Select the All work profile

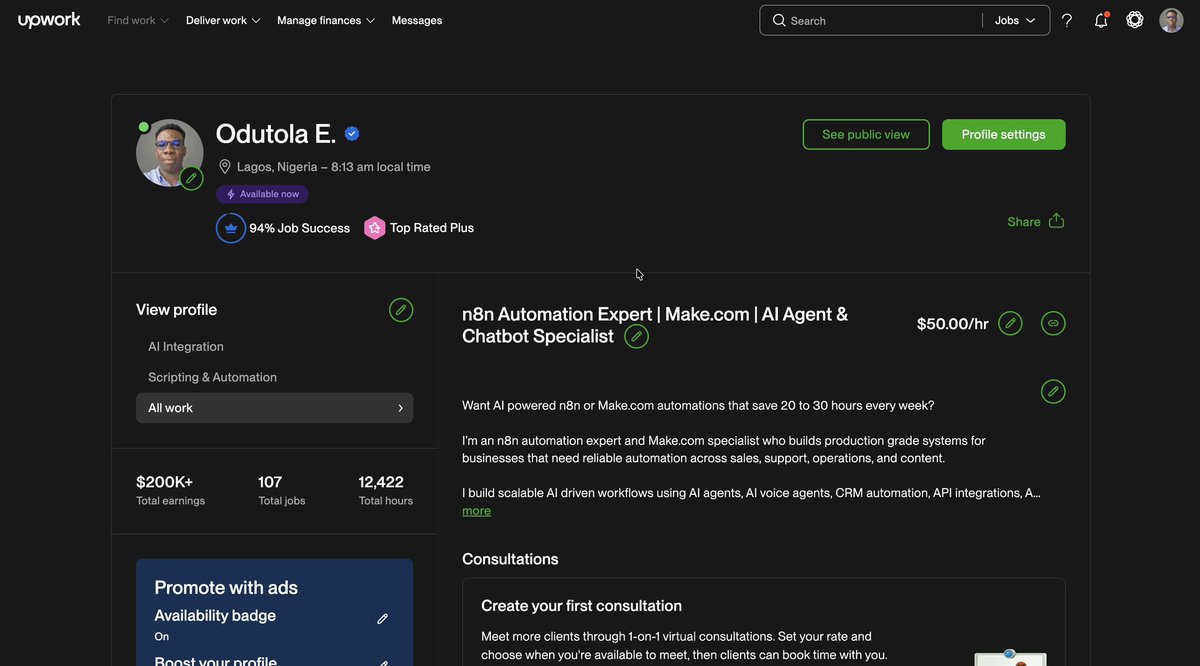[x=274, y=408]
